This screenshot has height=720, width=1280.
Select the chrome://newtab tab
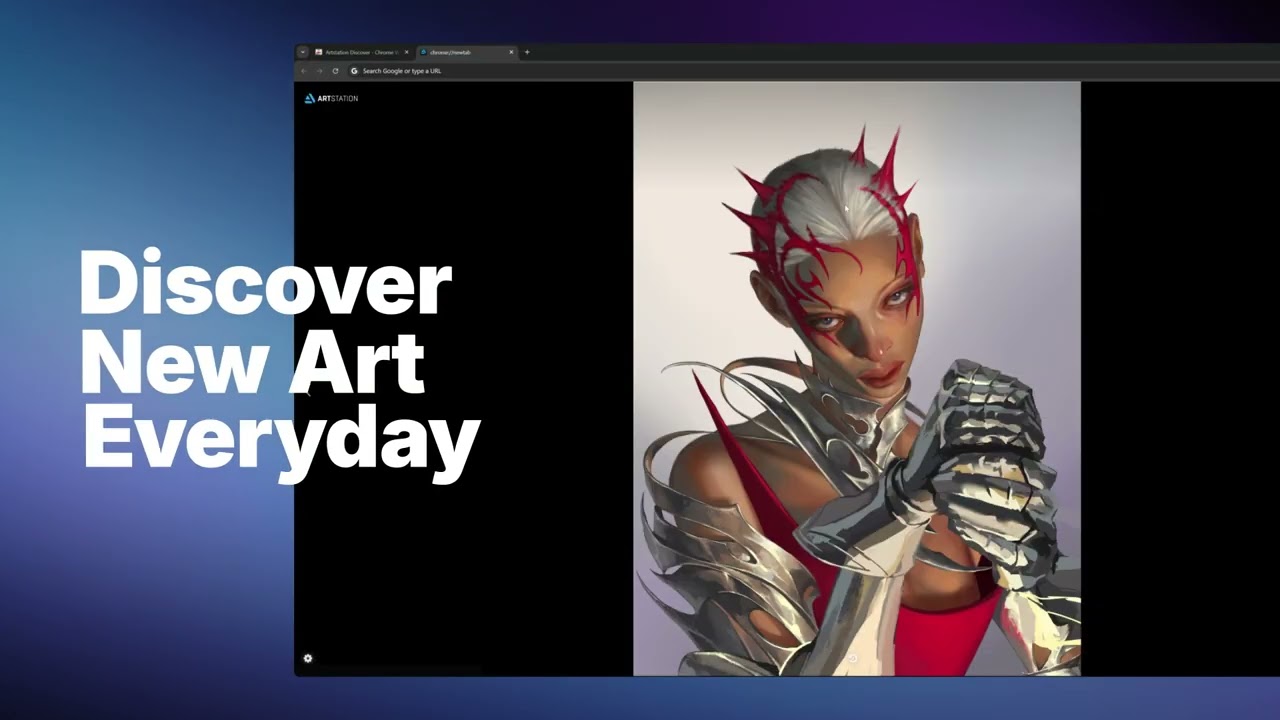[467, 52]
